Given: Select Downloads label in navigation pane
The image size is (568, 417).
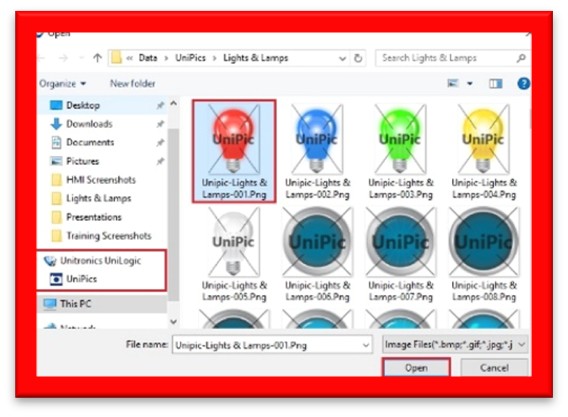Looking at the screenshot, I should [89, 124].
